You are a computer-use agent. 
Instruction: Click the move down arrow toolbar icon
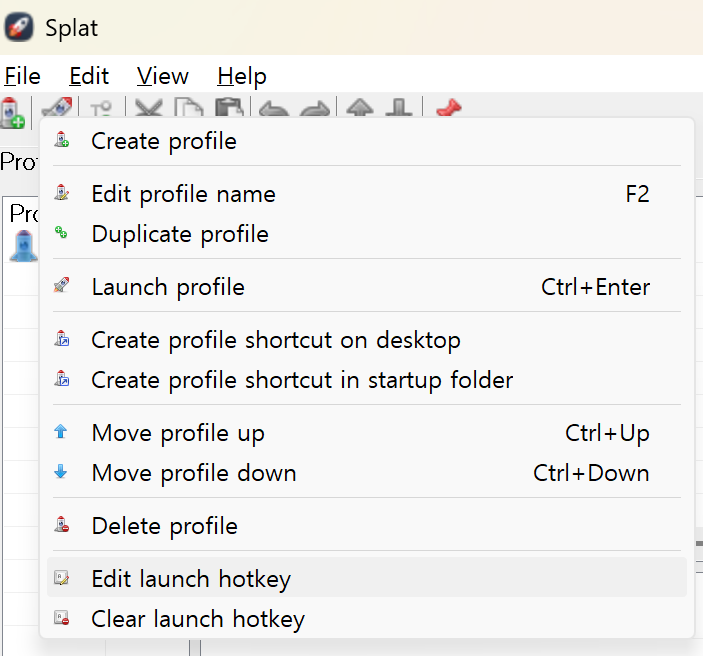click(x=399, y=108)
